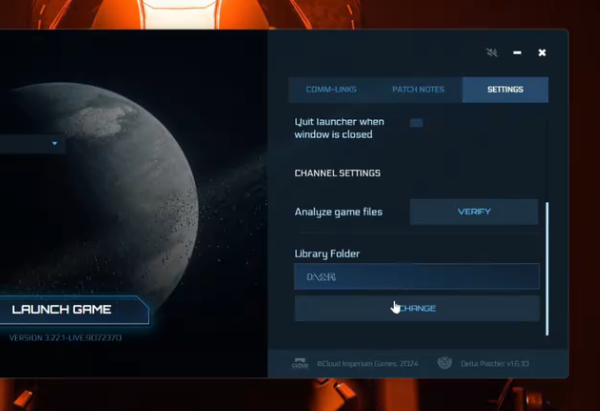Click the Delta Patcher emblem icon

[x=445, y=363]
